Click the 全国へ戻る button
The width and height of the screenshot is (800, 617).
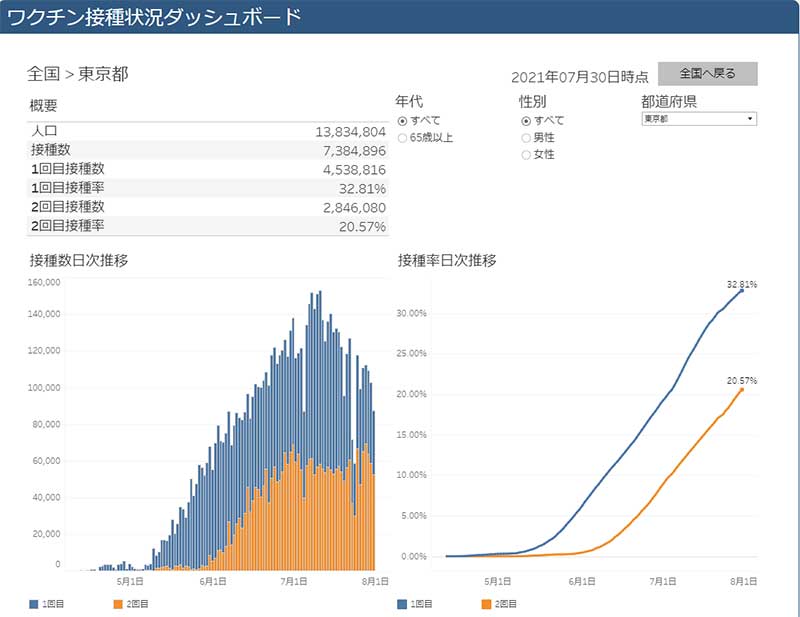point(707,74)
